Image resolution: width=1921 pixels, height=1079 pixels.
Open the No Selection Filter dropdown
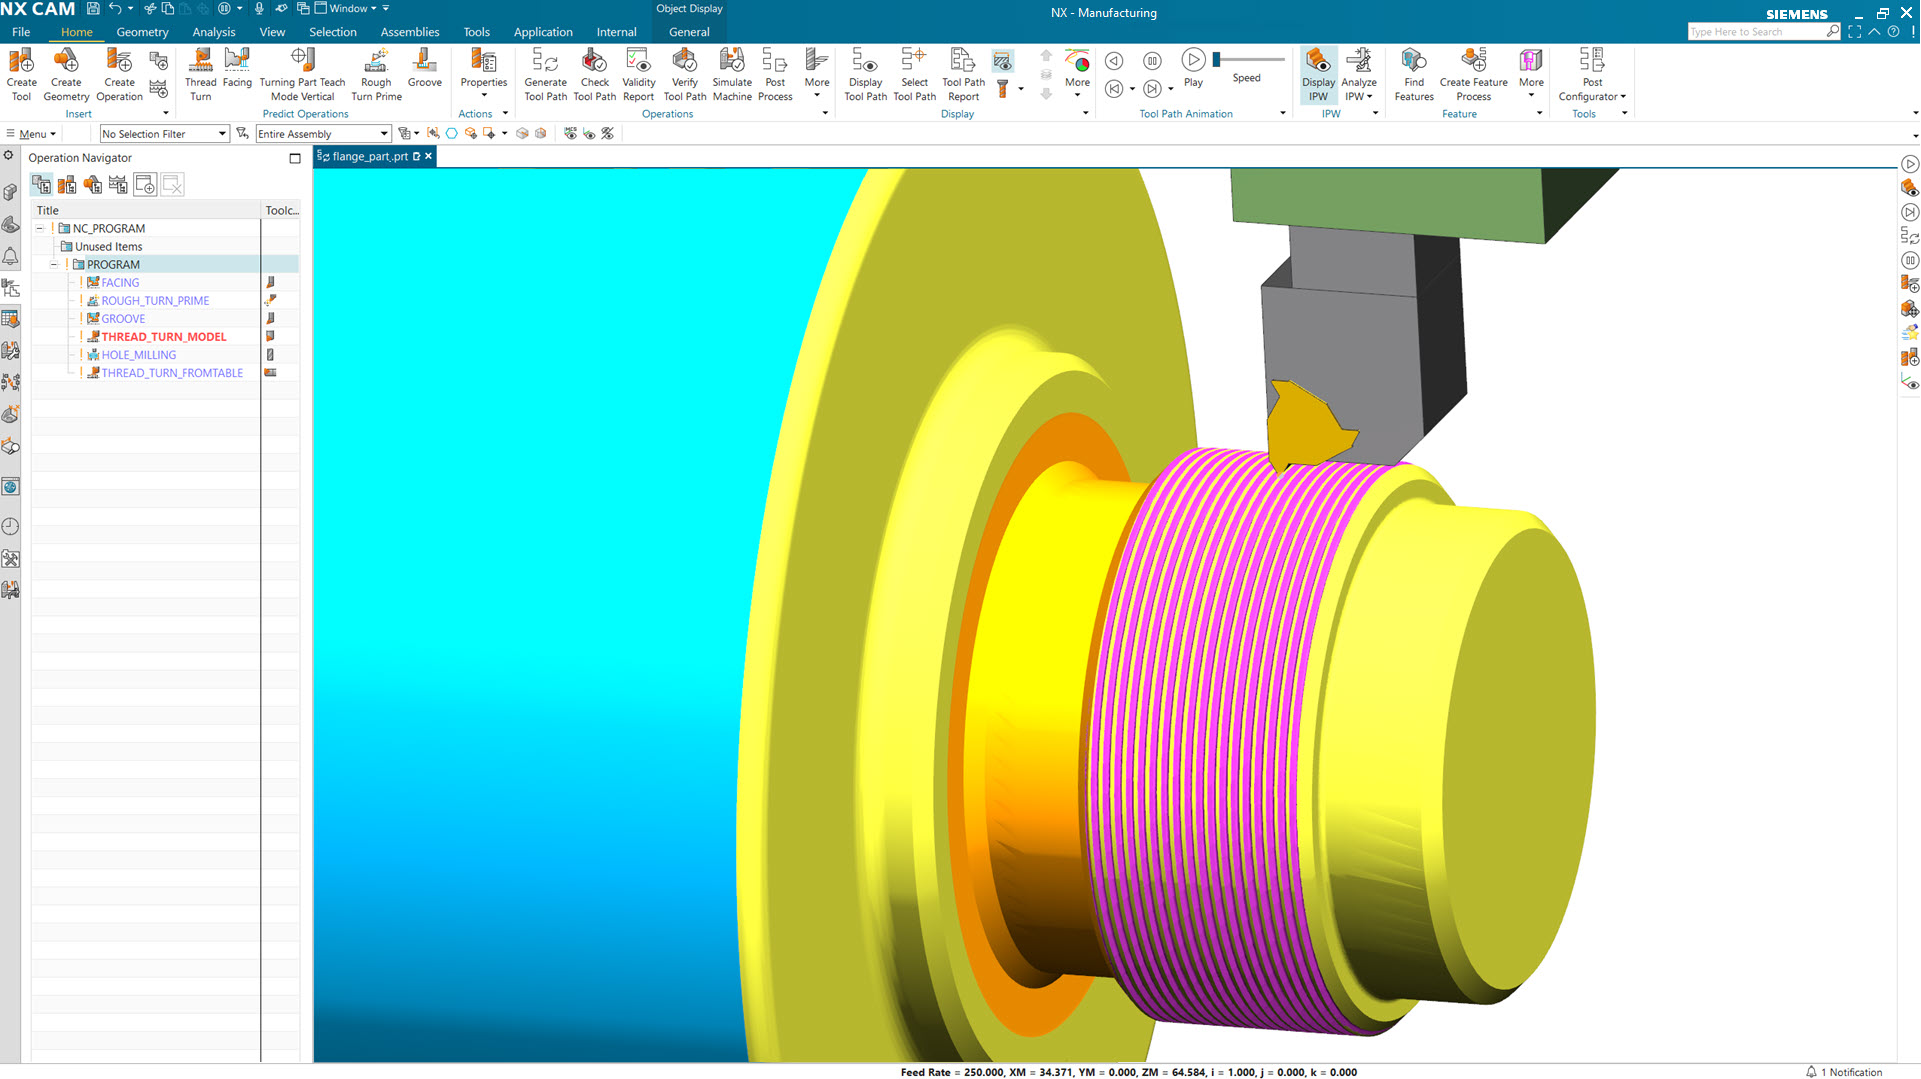coord(220,133)
